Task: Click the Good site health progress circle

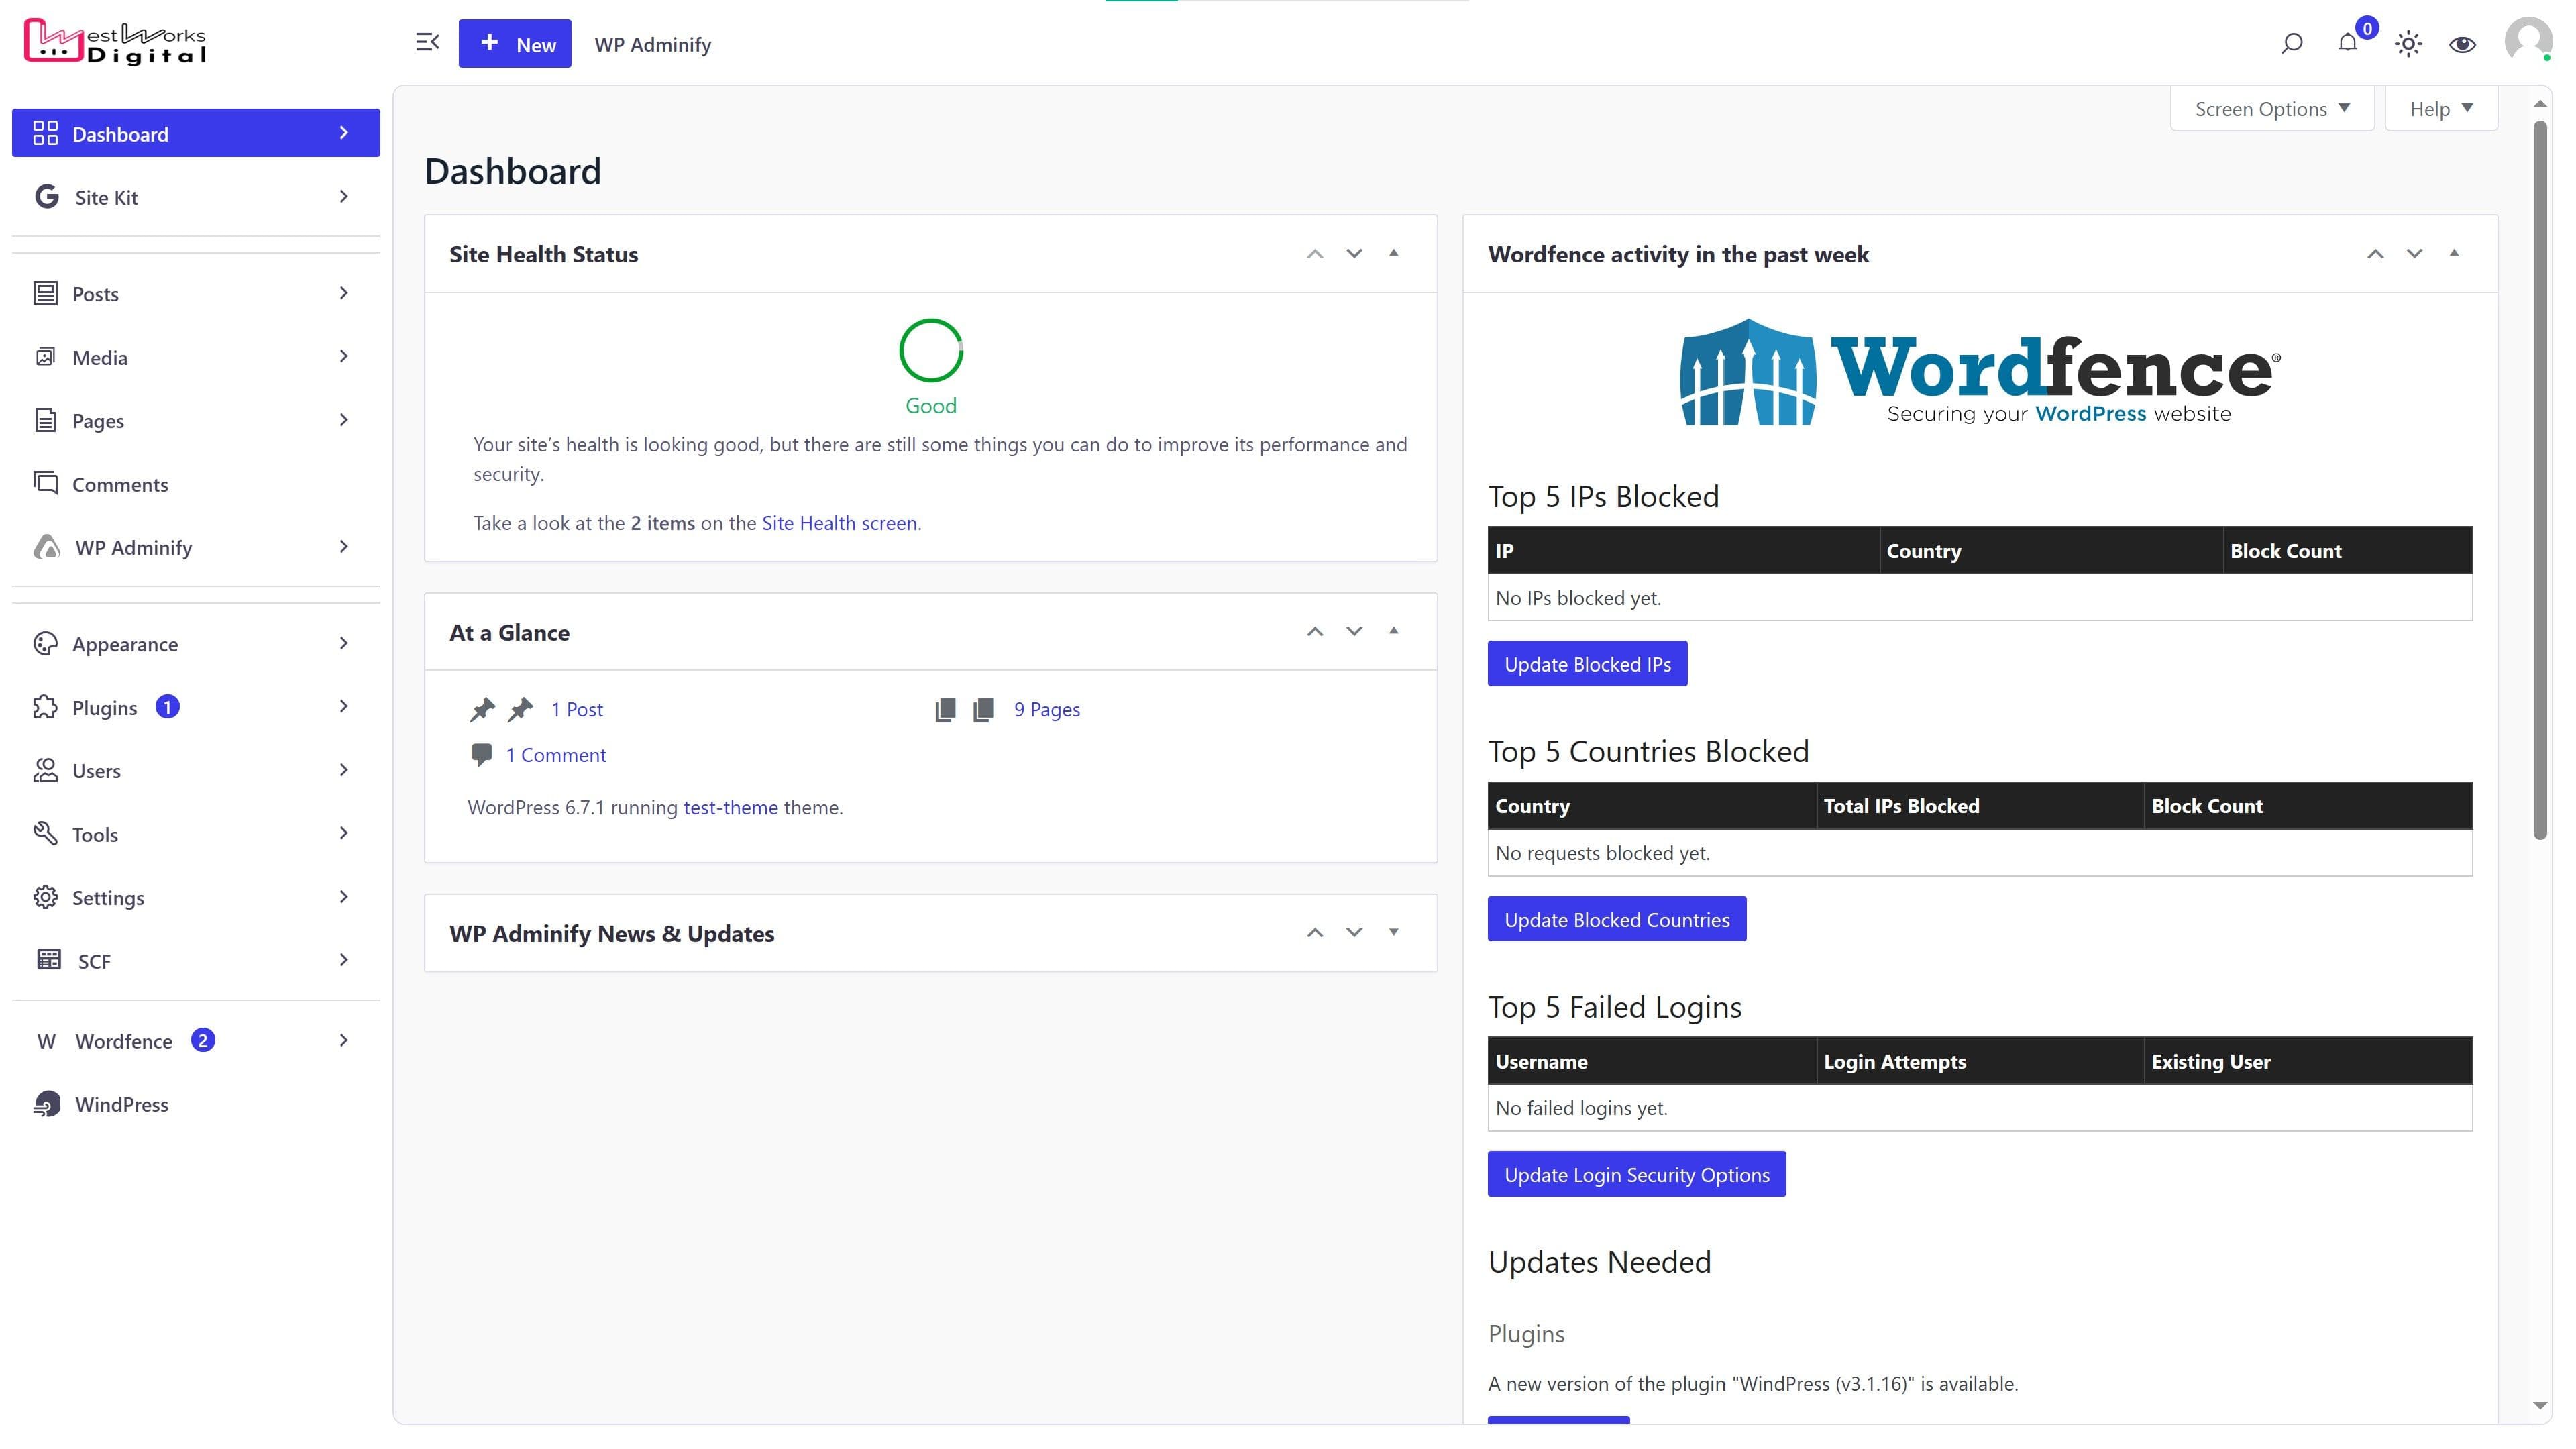Action: (x=930, y=351)
